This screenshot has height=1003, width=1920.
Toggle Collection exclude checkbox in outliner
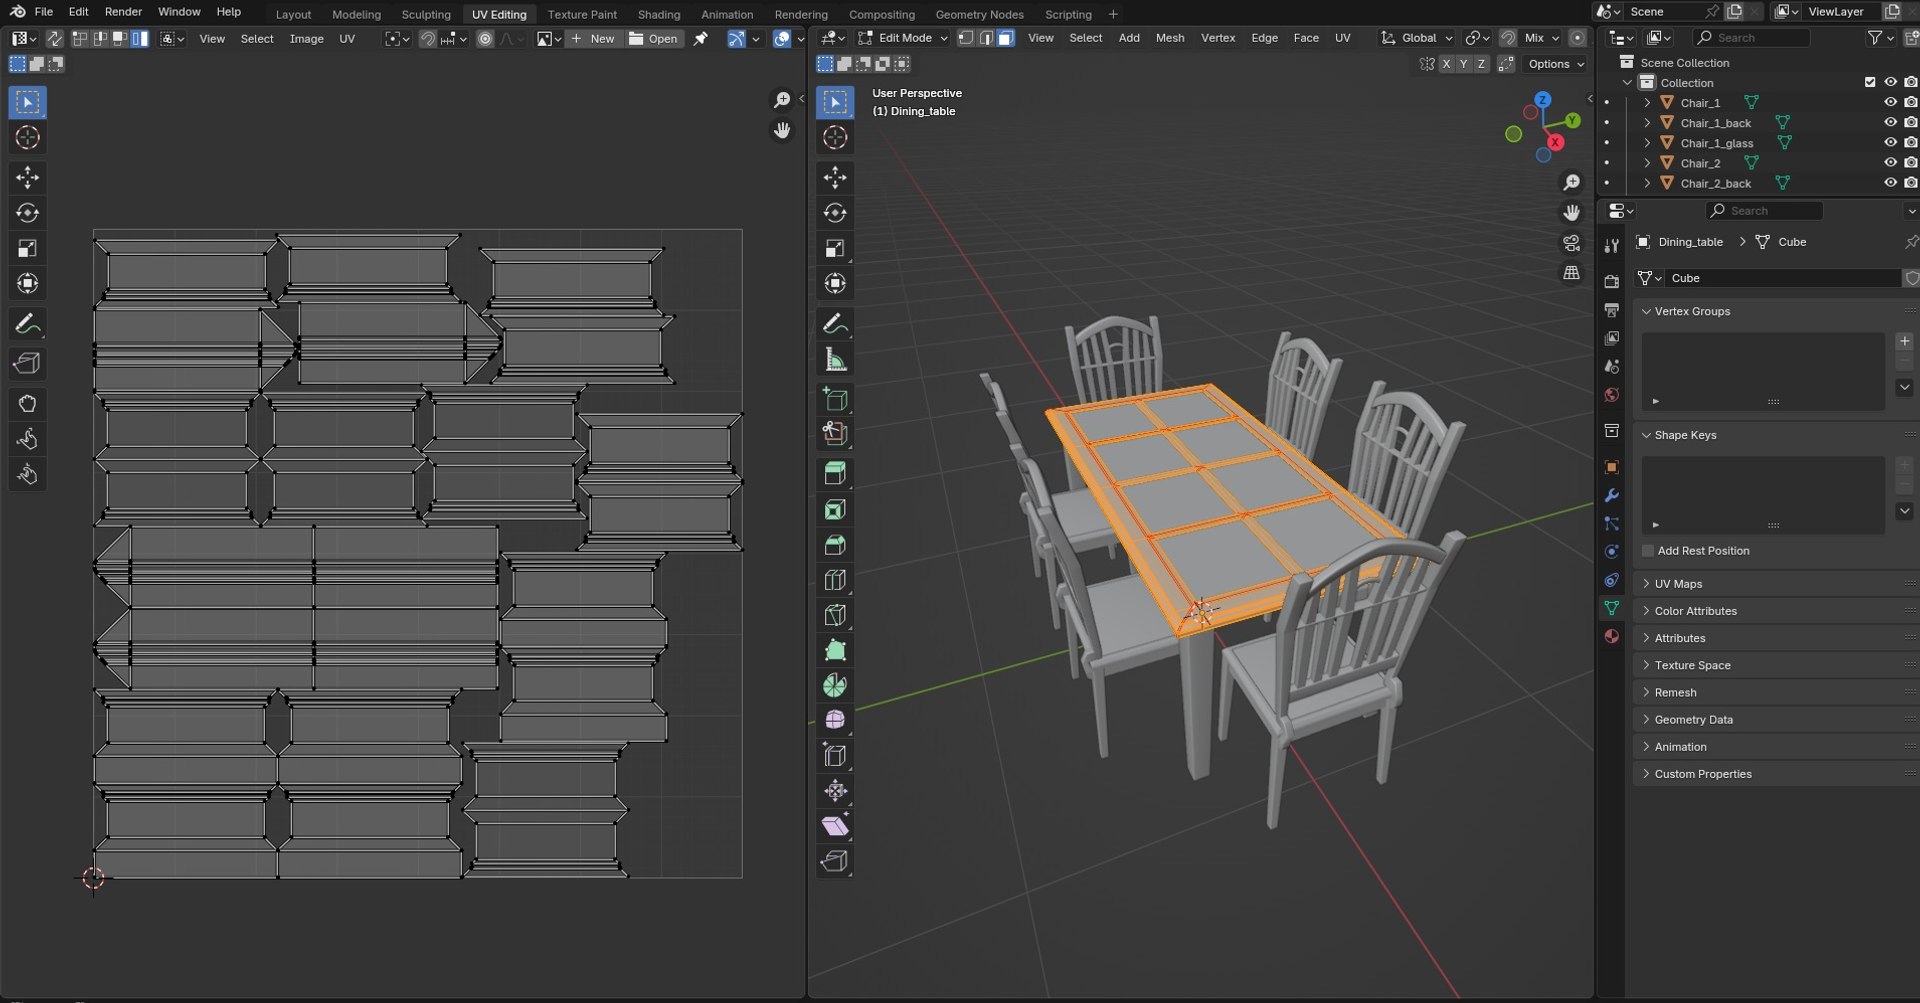tap(1870, 82)
